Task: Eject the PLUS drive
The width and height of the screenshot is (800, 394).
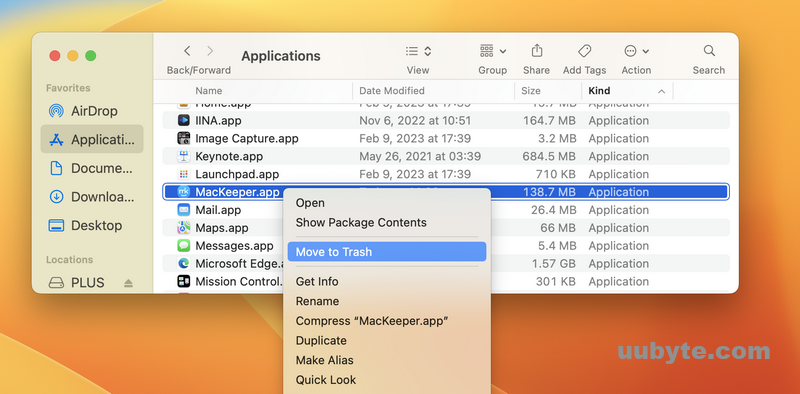Action: 129,283
